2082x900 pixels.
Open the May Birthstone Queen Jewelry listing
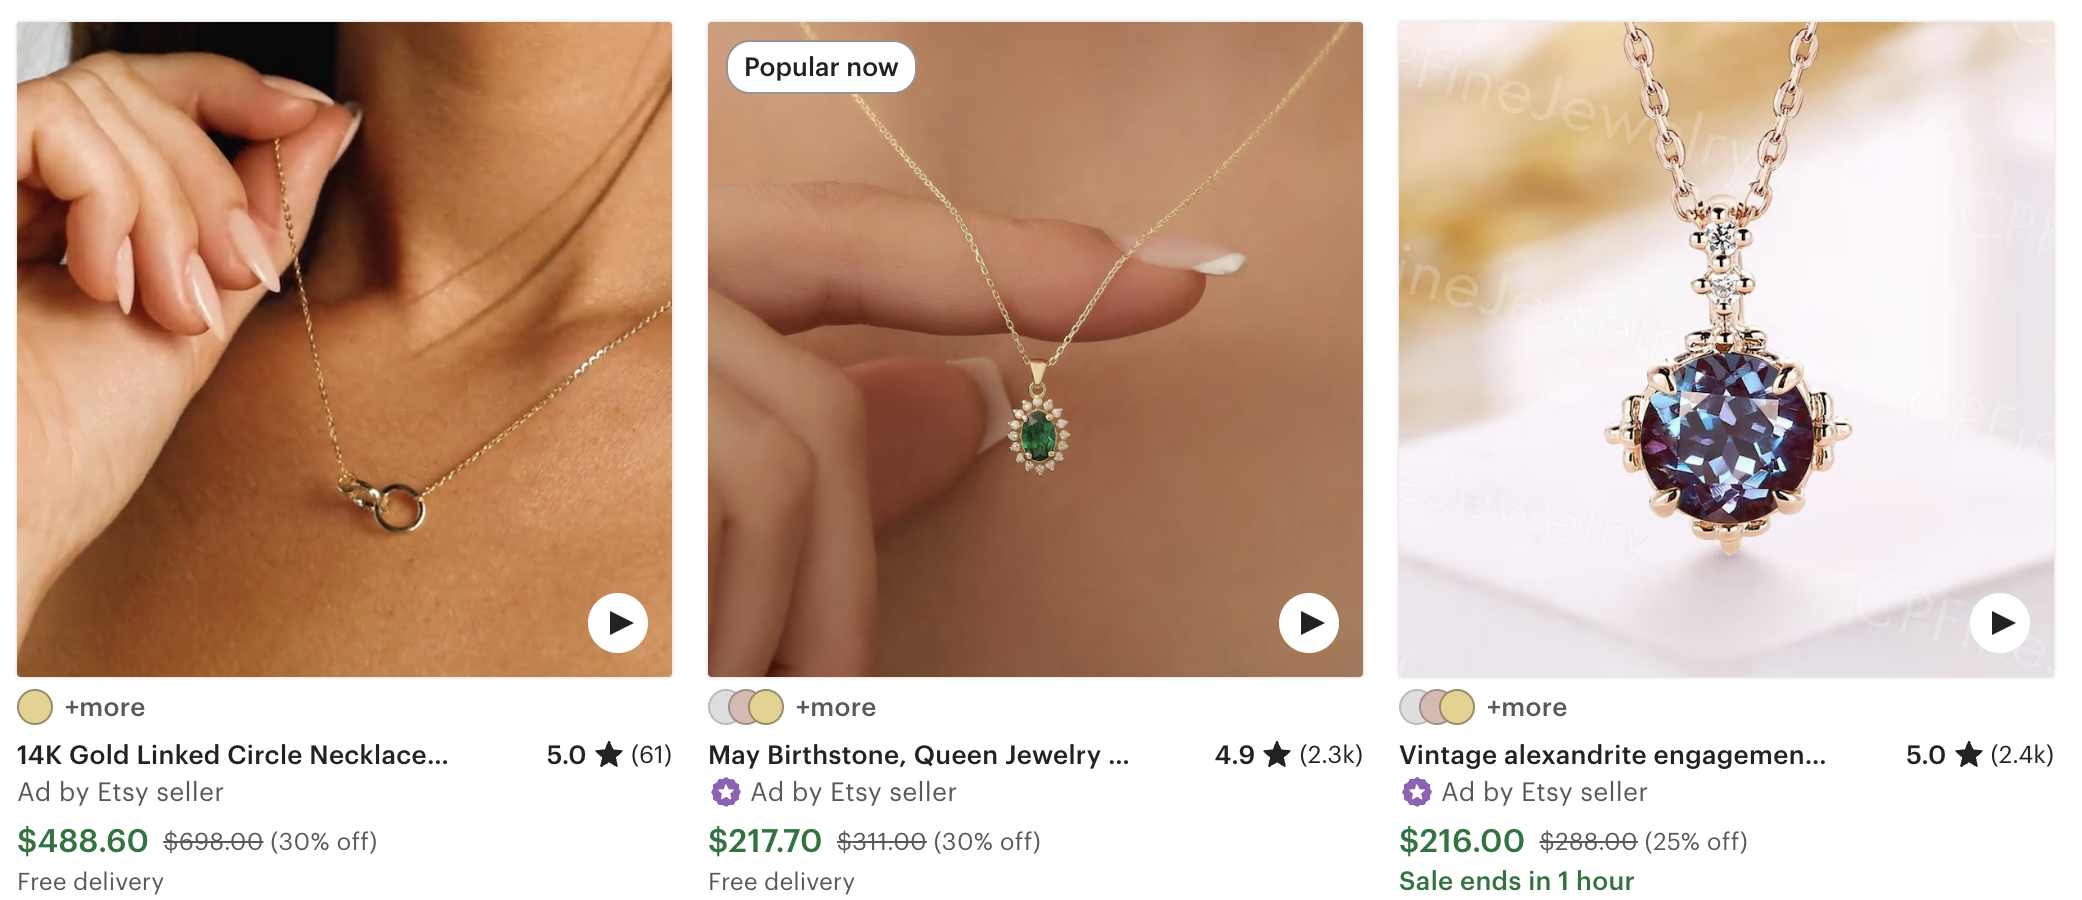(x=918, y=755)
